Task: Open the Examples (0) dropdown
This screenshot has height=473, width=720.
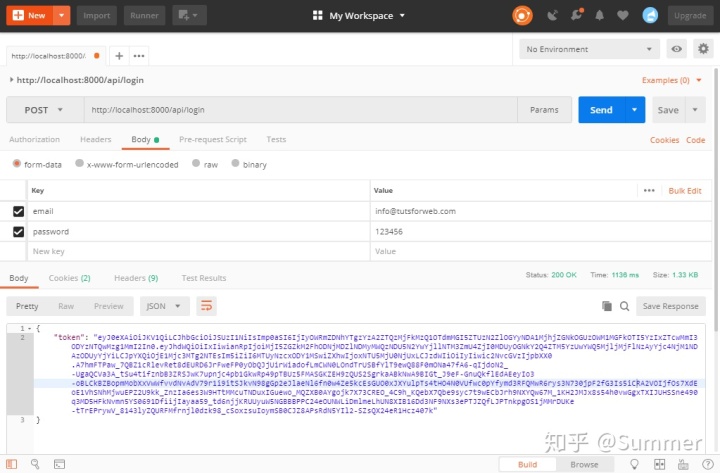Action: coord(671,80)
